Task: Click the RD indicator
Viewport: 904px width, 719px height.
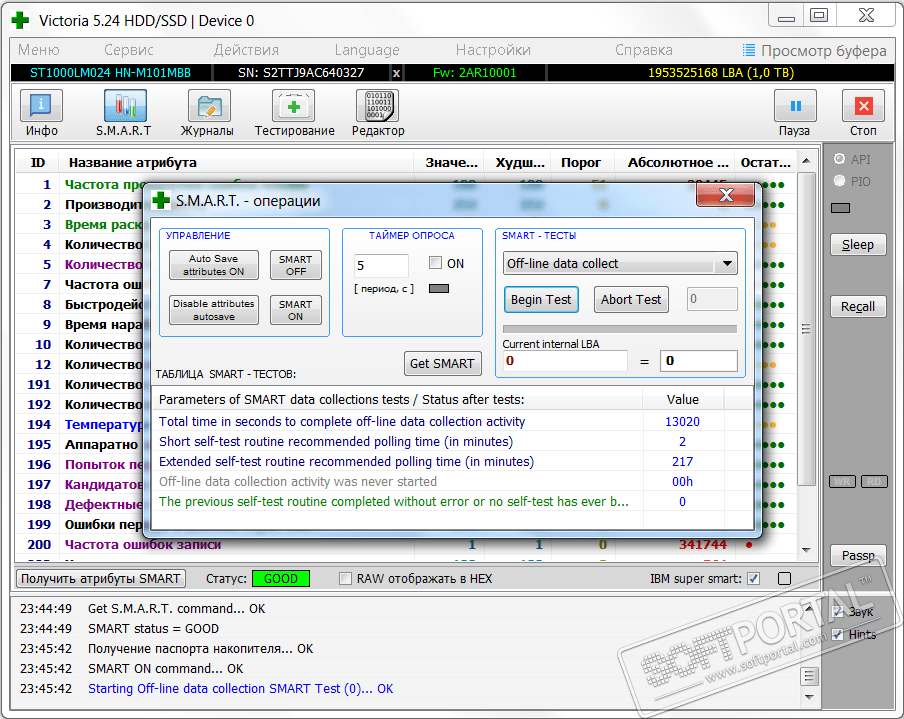Action: coord(874,481)
